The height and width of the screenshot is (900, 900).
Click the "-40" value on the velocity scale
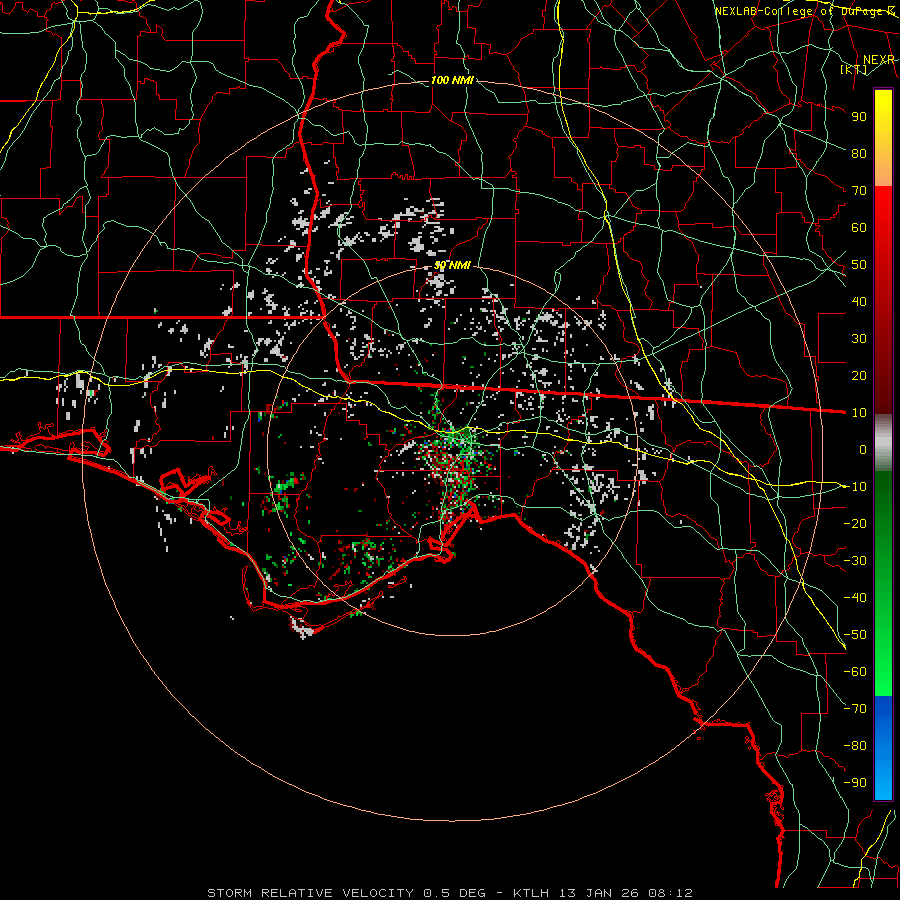tap(855, 598)
